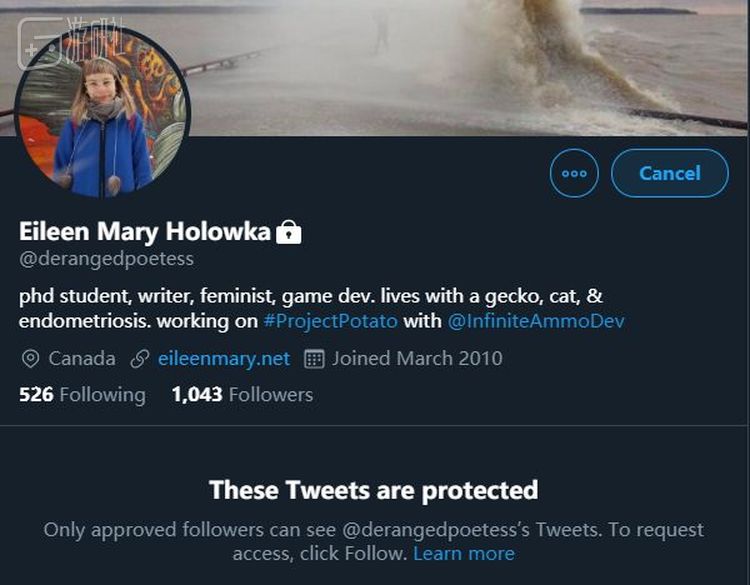The width and height of the screenshot is (750, 585).
Task: Open the eileenmary.net website link
Action: point(223,358)
